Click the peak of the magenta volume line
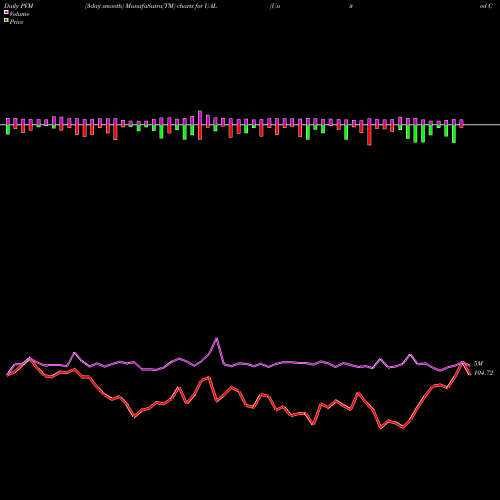 click(x=217, y=339)
